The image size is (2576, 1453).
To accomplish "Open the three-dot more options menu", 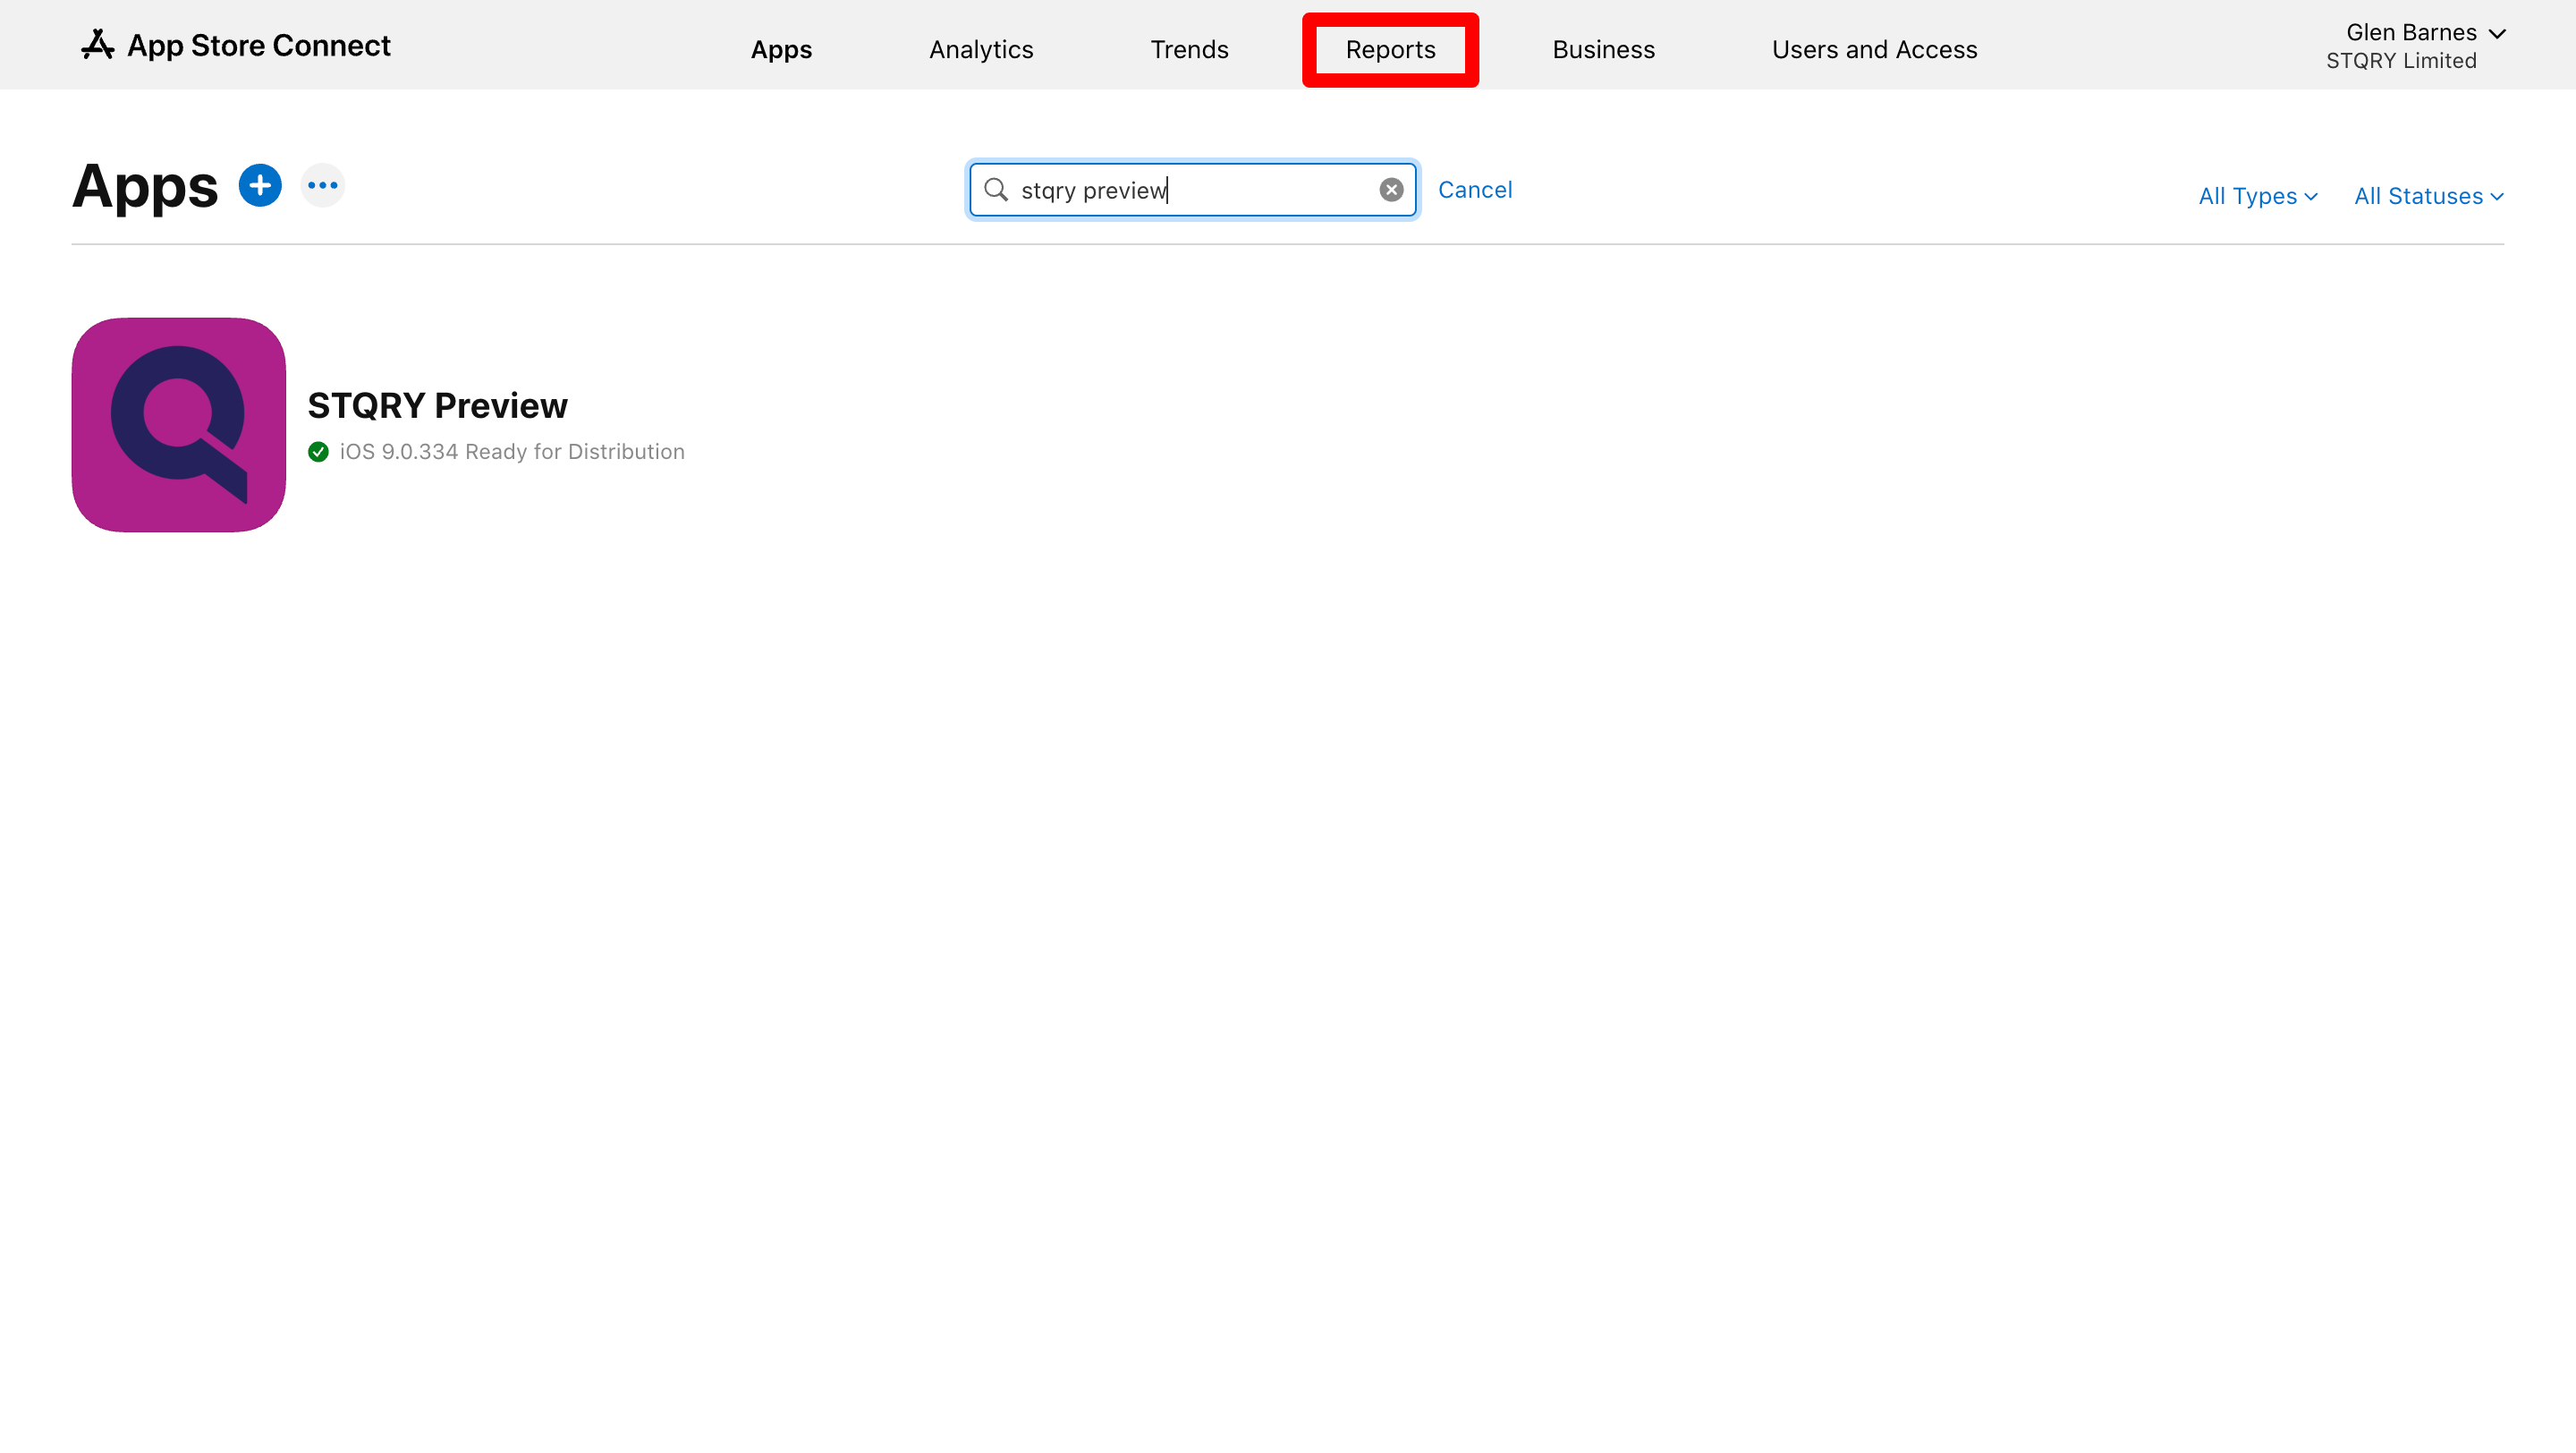I will point(322,186).
